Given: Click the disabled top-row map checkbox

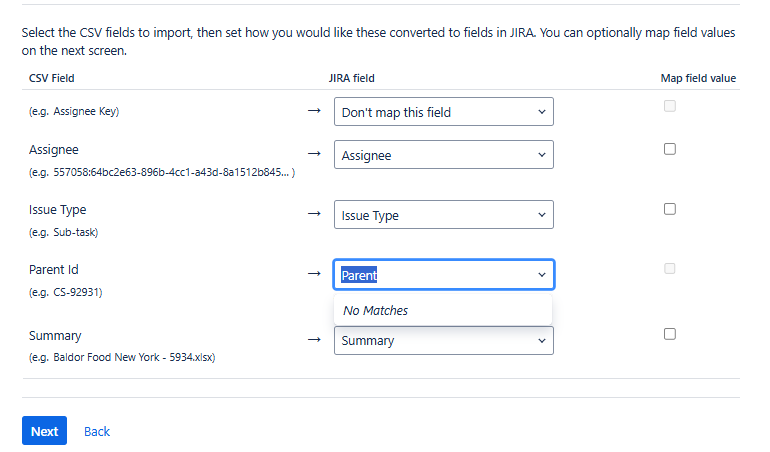Looking at the screenshot, I should (670, 106).
